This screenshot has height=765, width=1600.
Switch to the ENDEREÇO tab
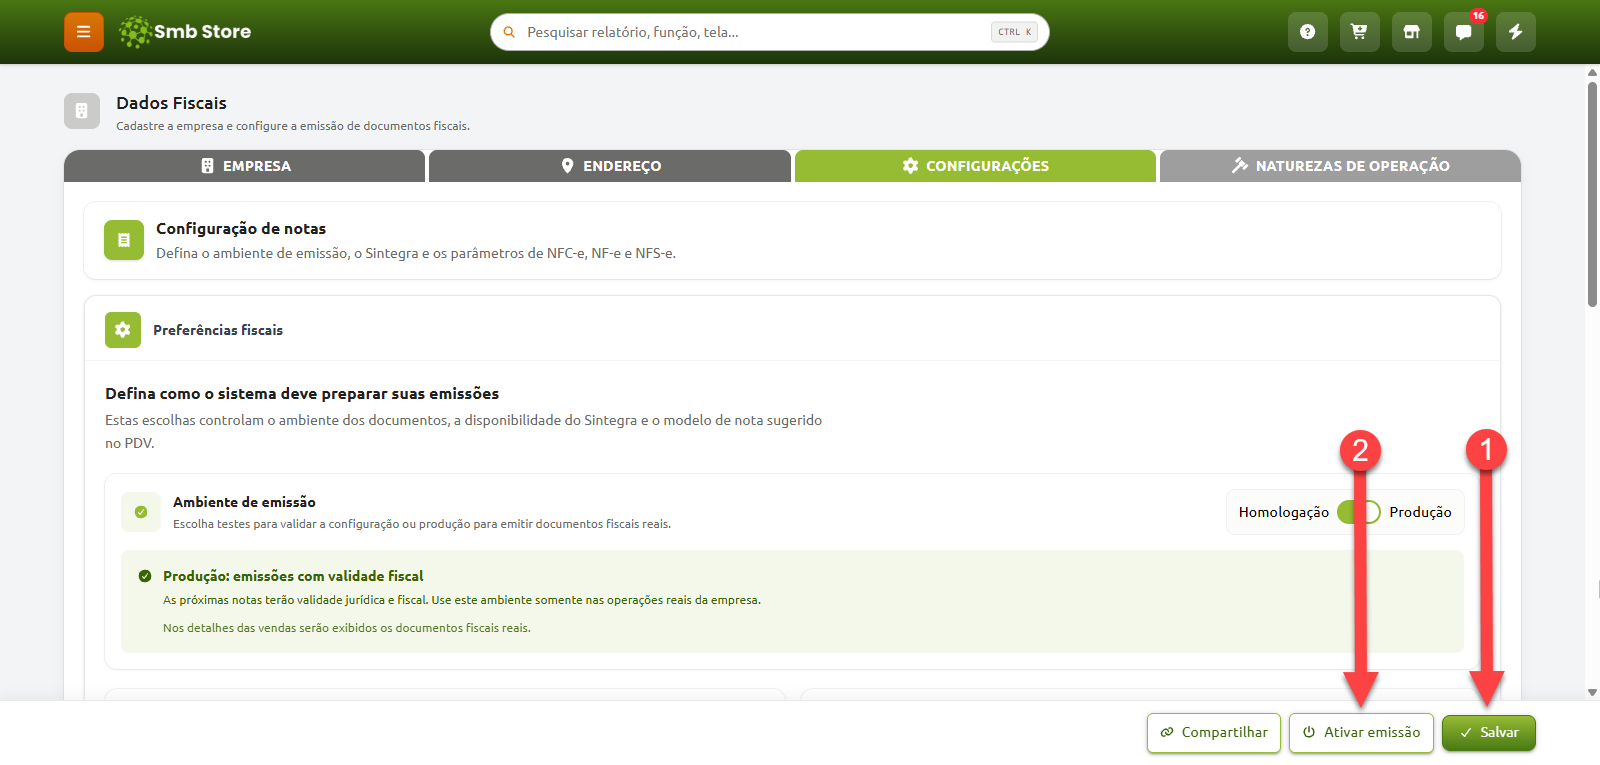pyautogui.click(x=610, y=166)
